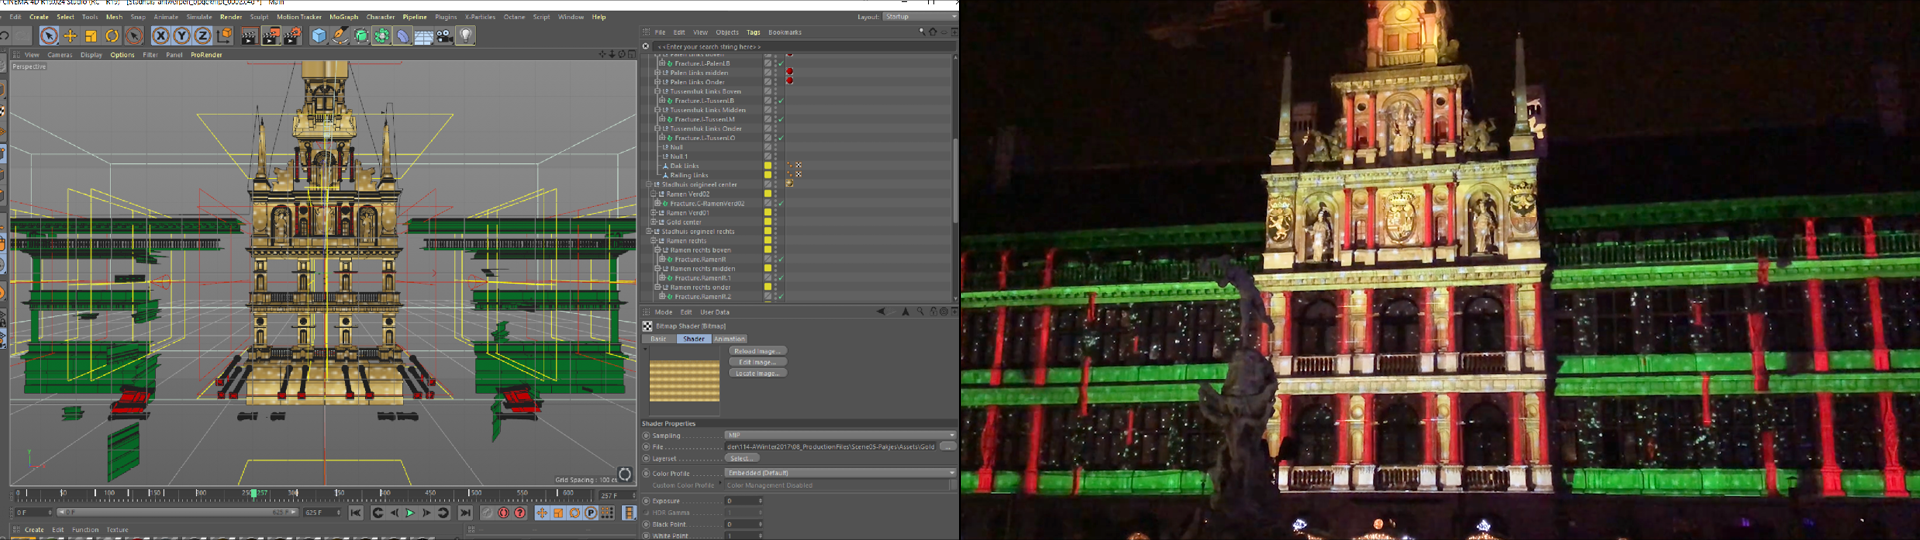Toggle the enable checkmark on Fracture.C-RamenVerd02
The image size is (1920, 540).
[780, 203]
